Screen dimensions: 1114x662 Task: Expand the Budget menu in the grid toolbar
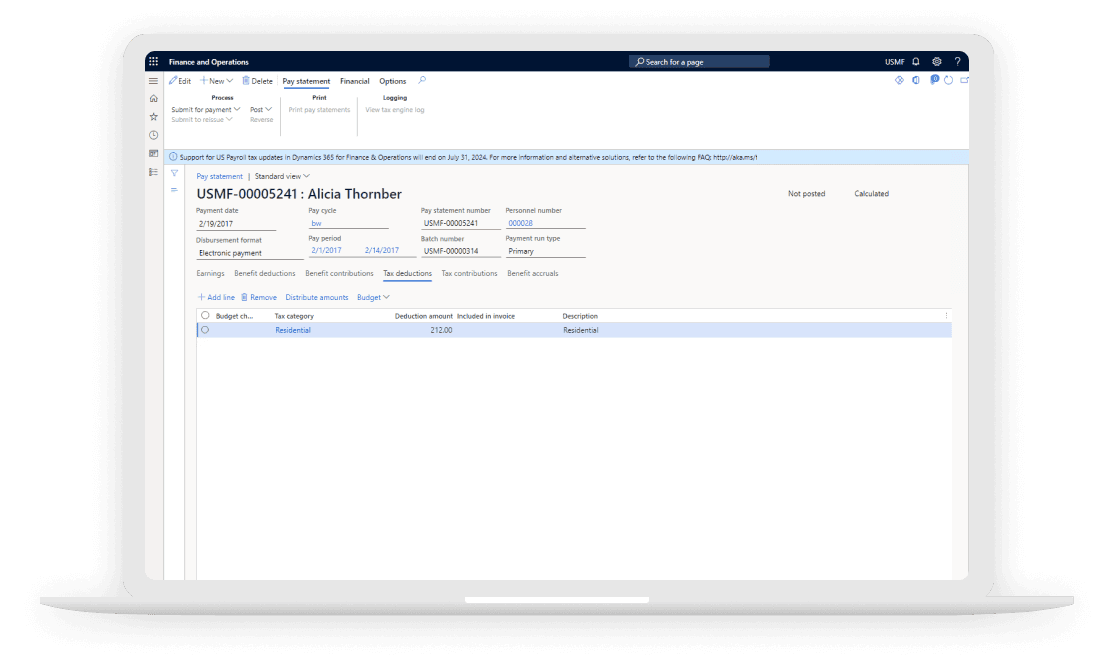(373, 298)
